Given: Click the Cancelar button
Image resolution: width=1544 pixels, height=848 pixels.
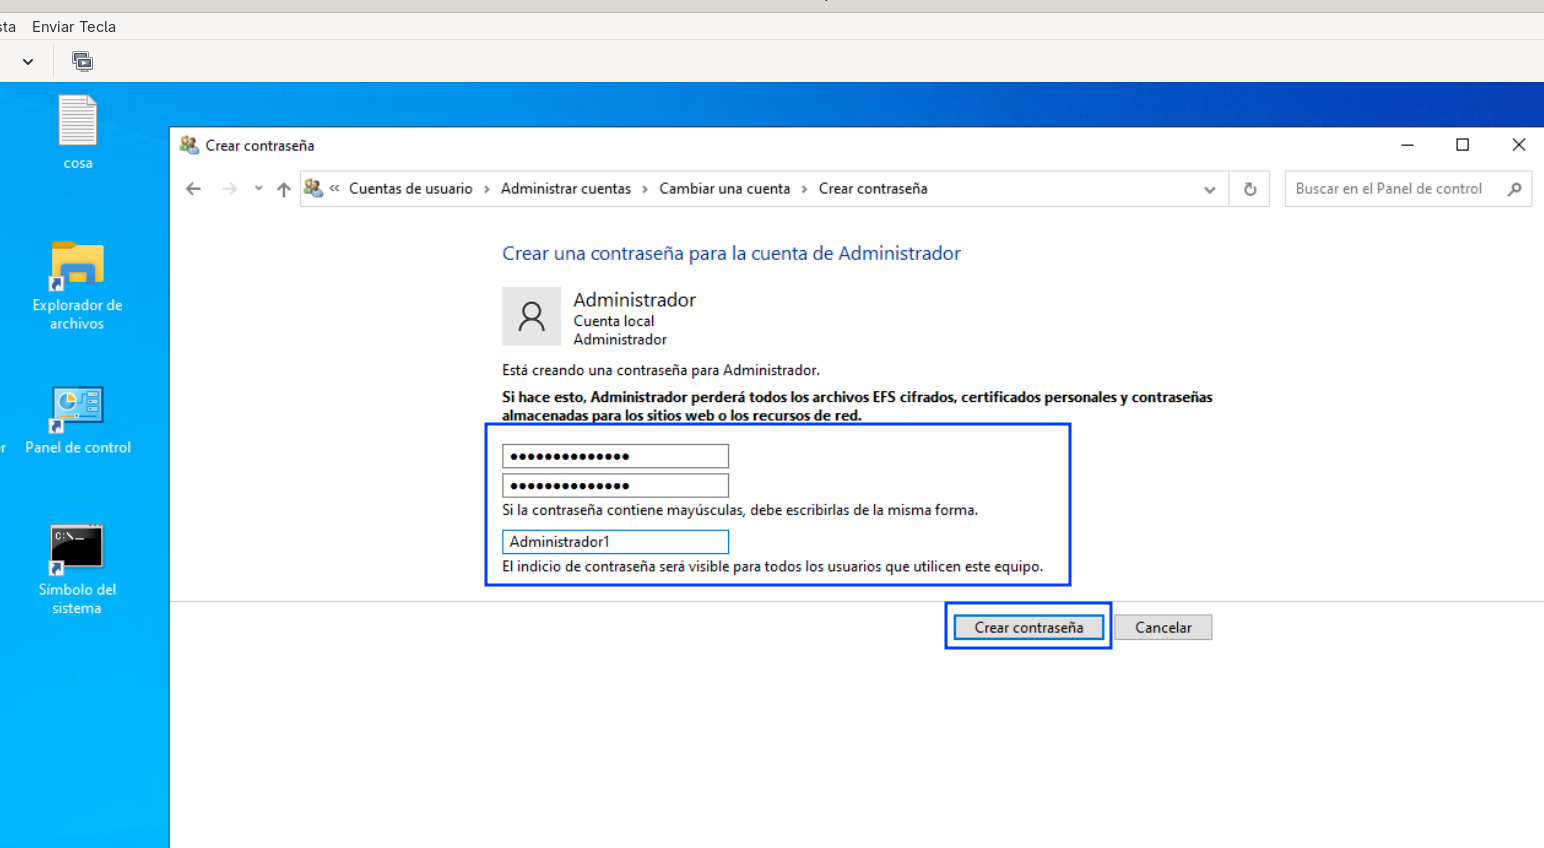Looking at the screenshot, I should [1163, 627].
